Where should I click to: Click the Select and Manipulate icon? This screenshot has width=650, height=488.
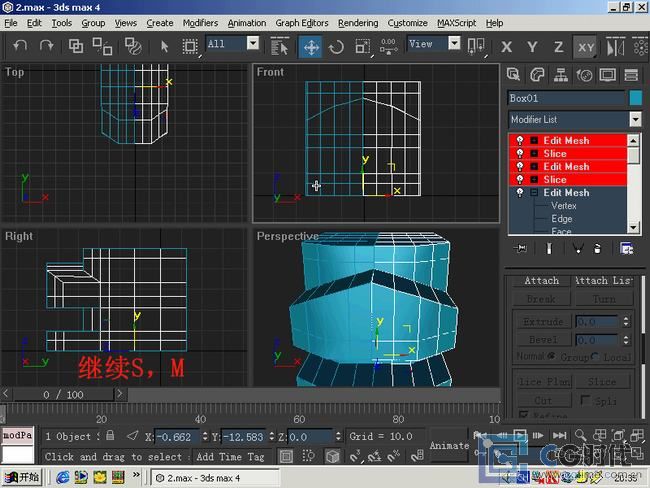point(388,46)
